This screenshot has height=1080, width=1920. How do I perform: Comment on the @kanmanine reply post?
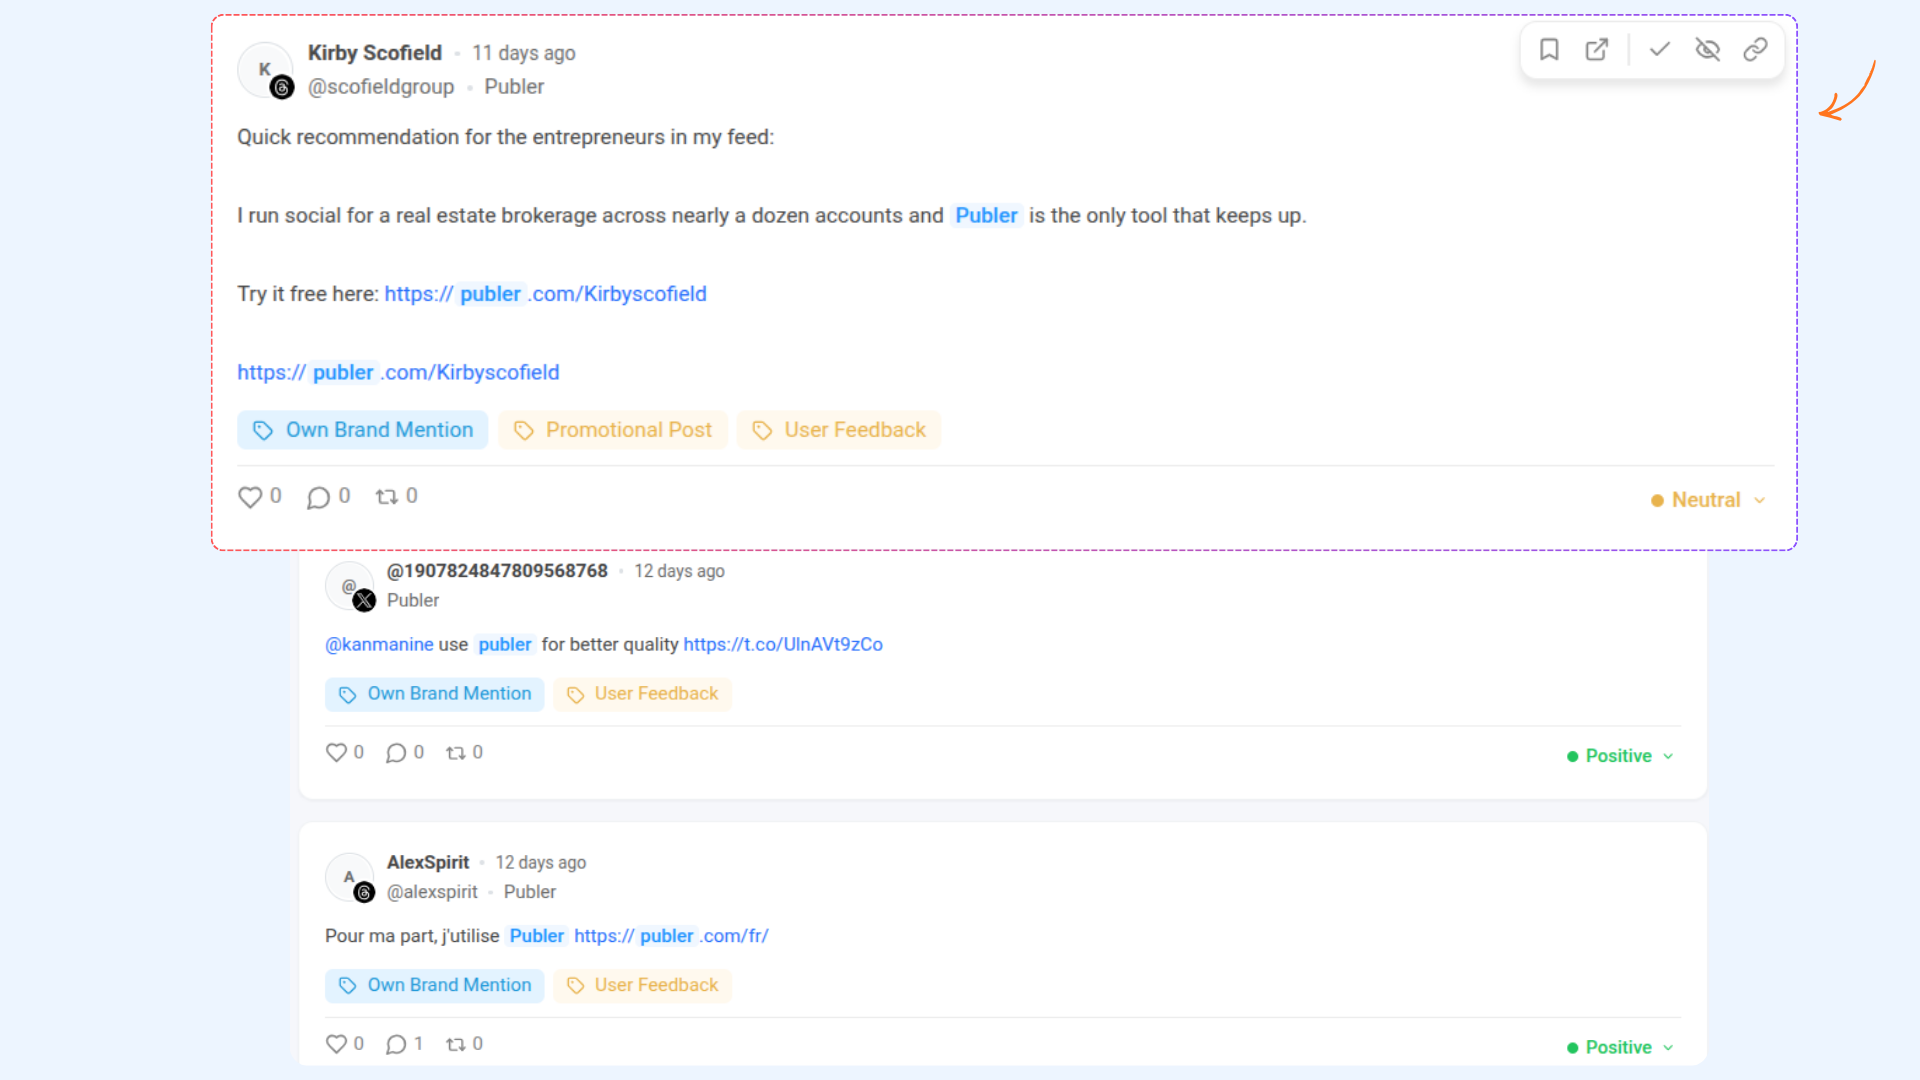(x=396, y=753)
